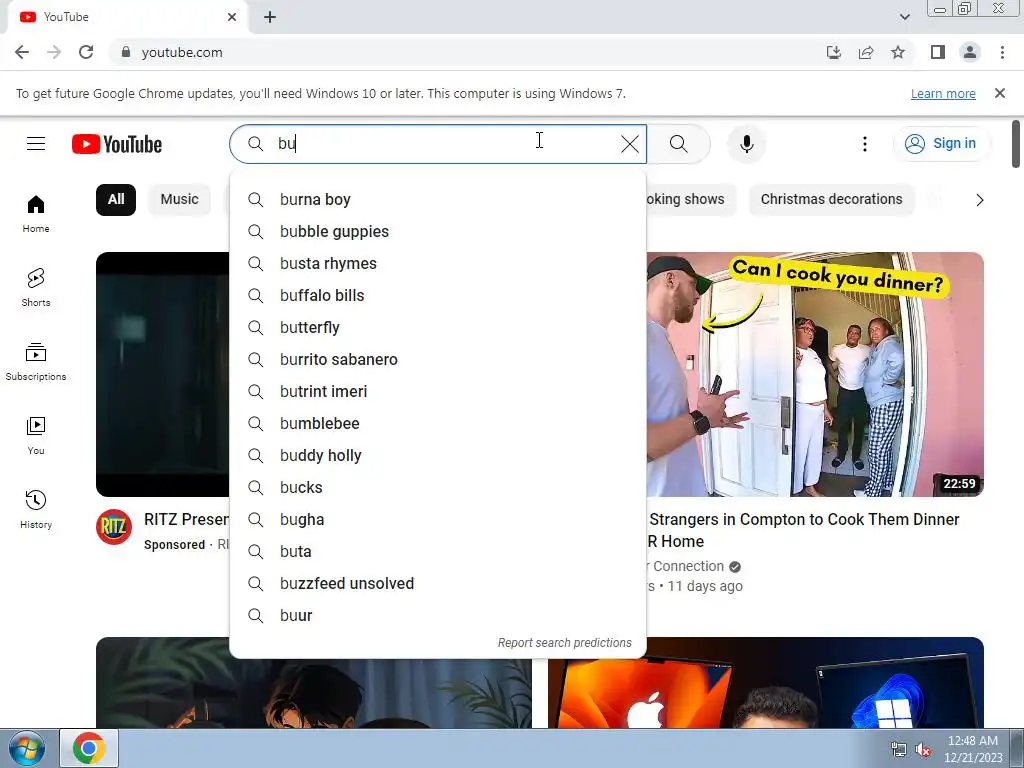
Task: Open the You section in sidebar
Action: (x=36, y=436)
